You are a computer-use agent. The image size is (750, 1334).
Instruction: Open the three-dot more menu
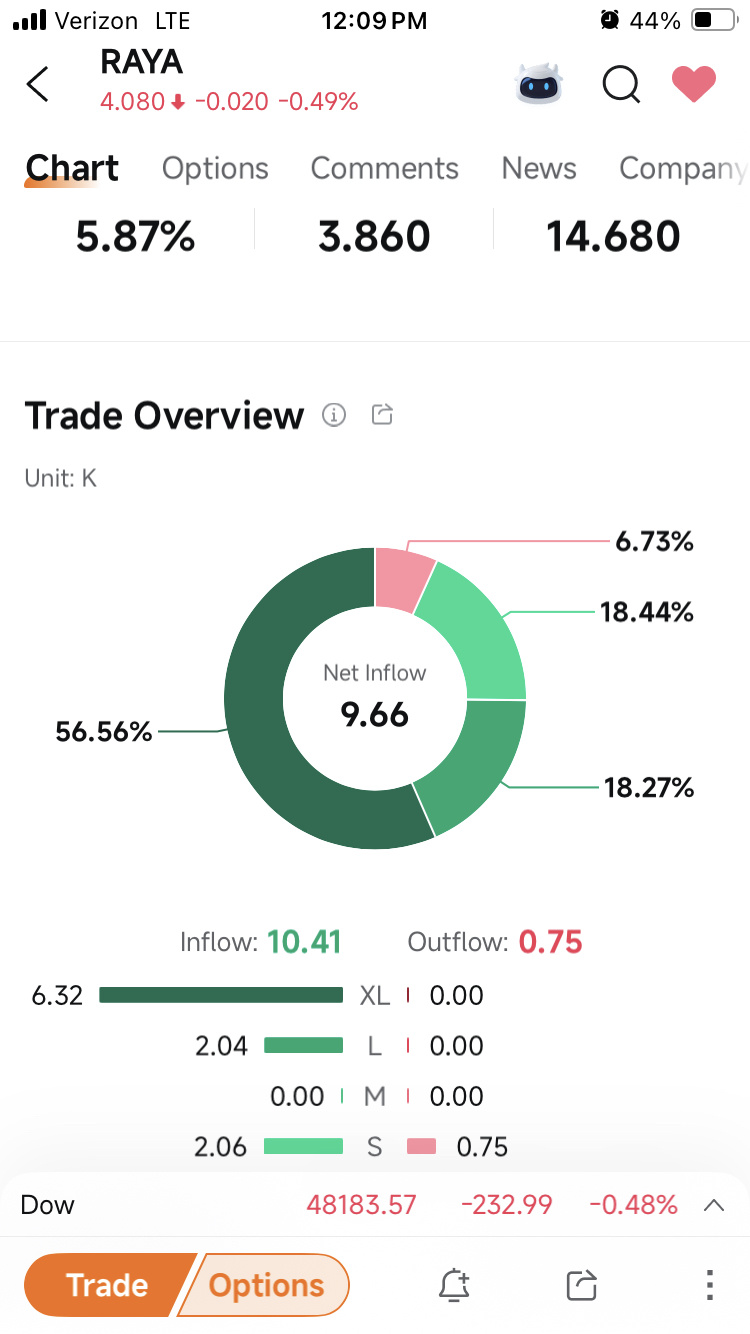[x=709, y=1285]
